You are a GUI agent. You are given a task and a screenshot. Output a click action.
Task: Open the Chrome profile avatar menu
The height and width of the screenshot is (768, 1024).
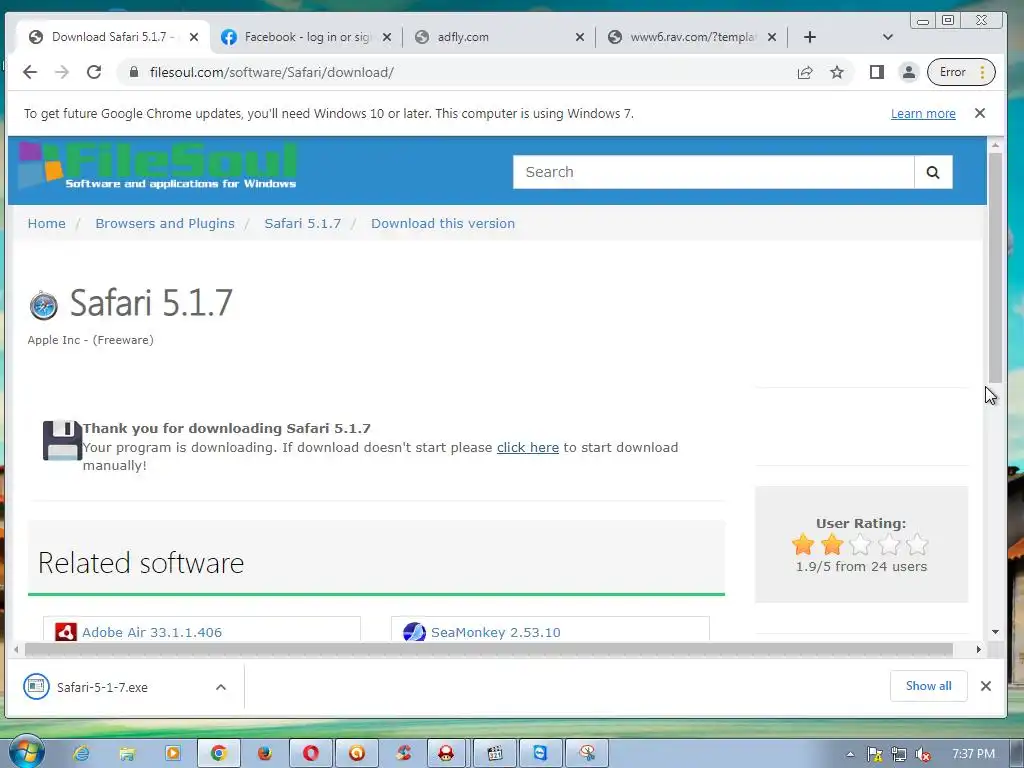pos(908,72)
